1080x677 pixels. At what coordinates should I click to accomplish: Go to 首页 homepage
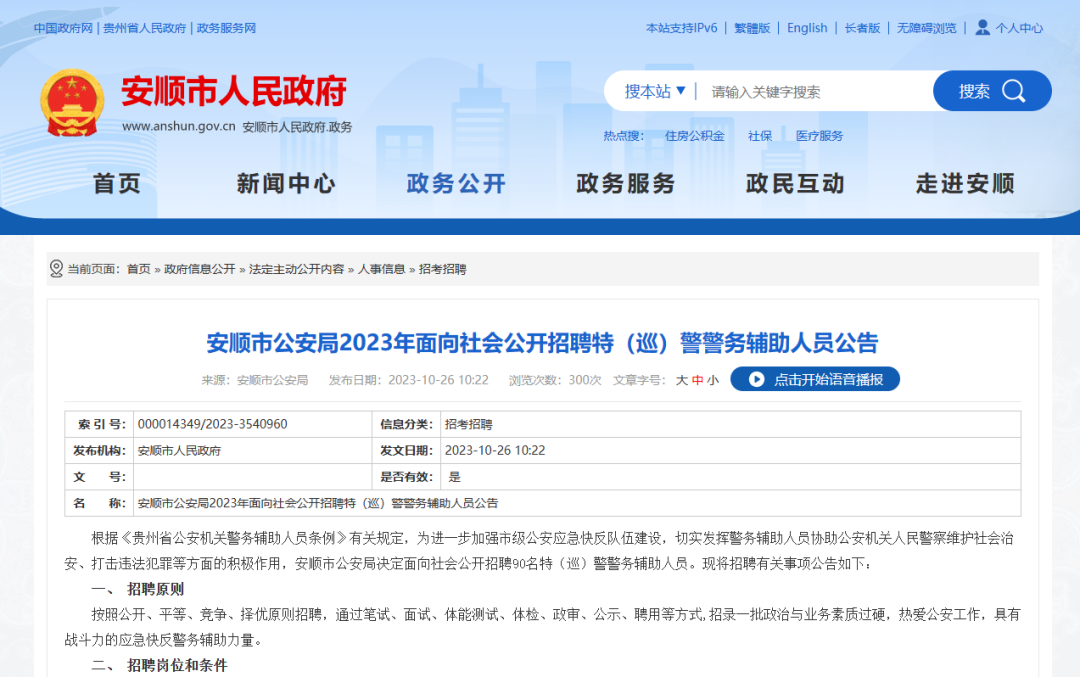(116, 183)
